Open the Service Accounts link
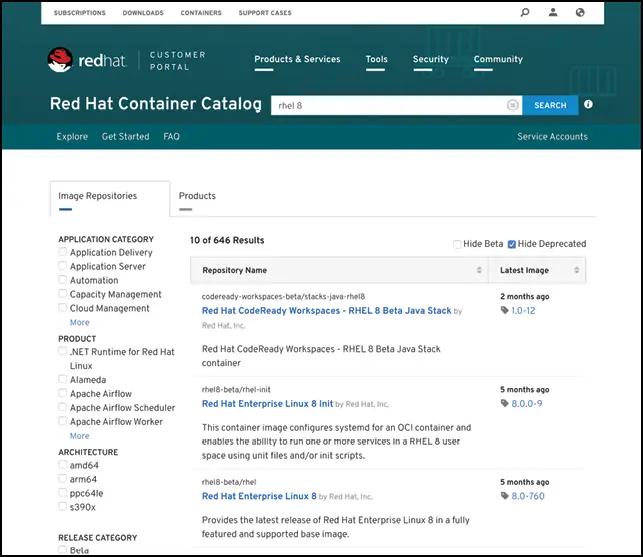The height and width of the screenshot is (557, 643). [x=552, y=137]
